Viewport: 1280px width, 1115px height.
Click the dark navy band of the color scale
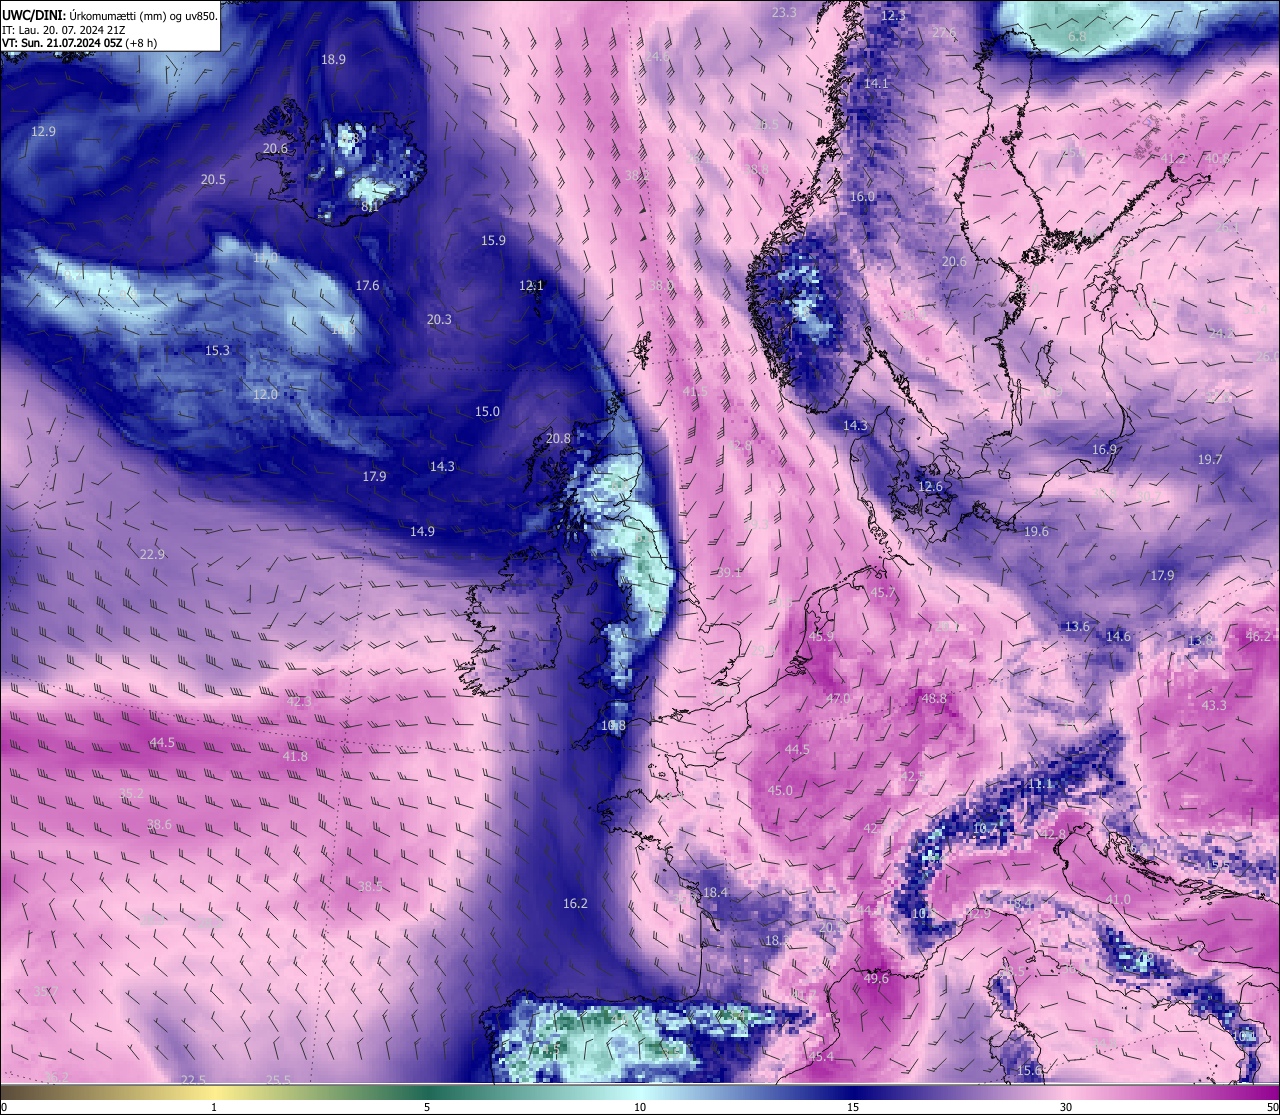pos(853,1092)
